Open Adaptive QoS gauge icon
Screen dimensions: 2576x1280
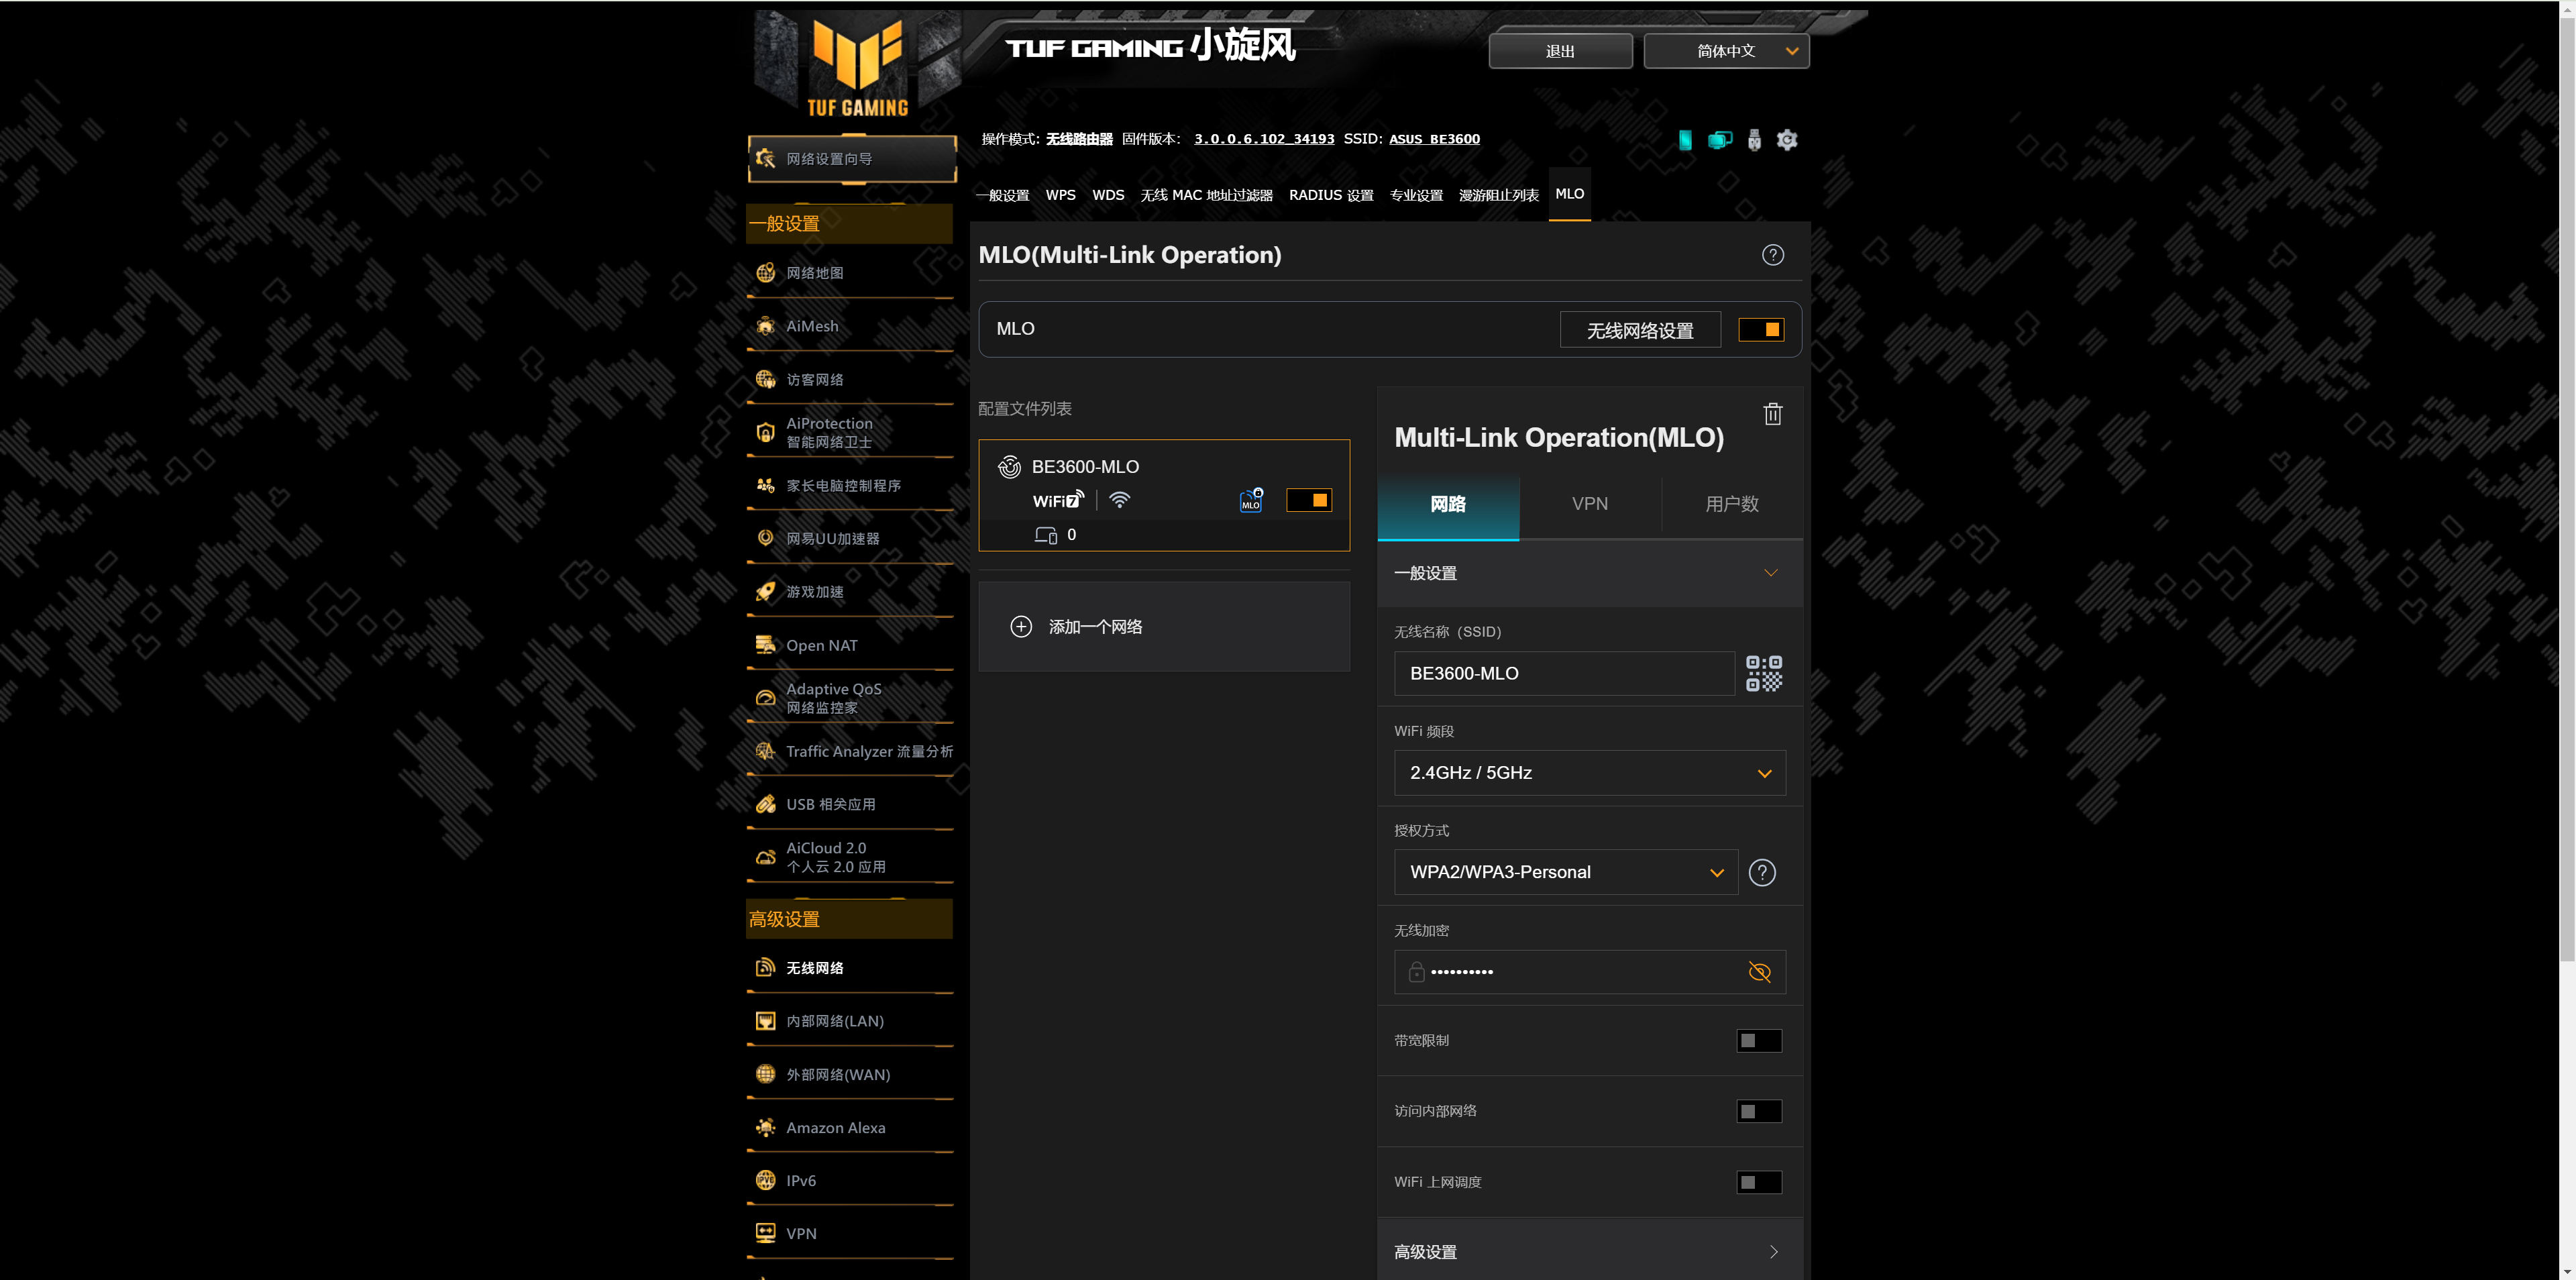[x=765, y=698]
